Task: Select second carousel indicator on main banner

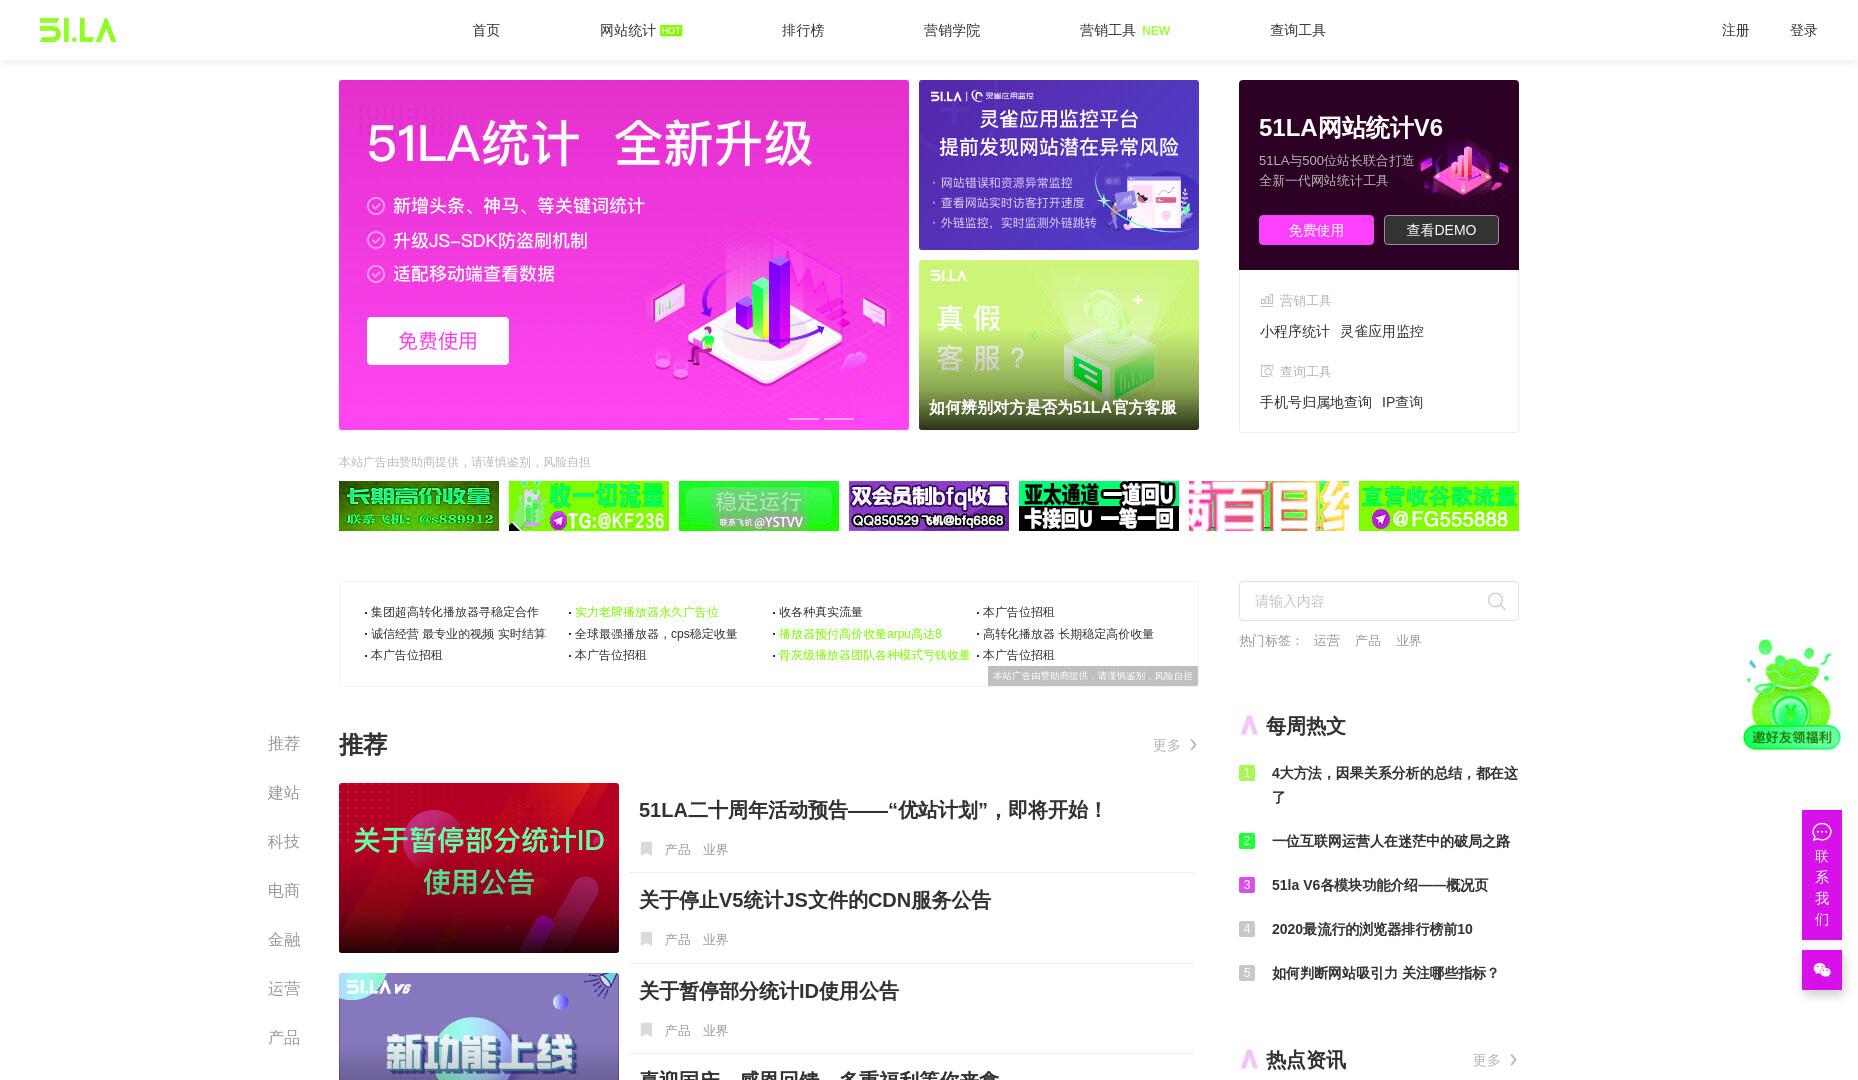Action: point(839,418)
